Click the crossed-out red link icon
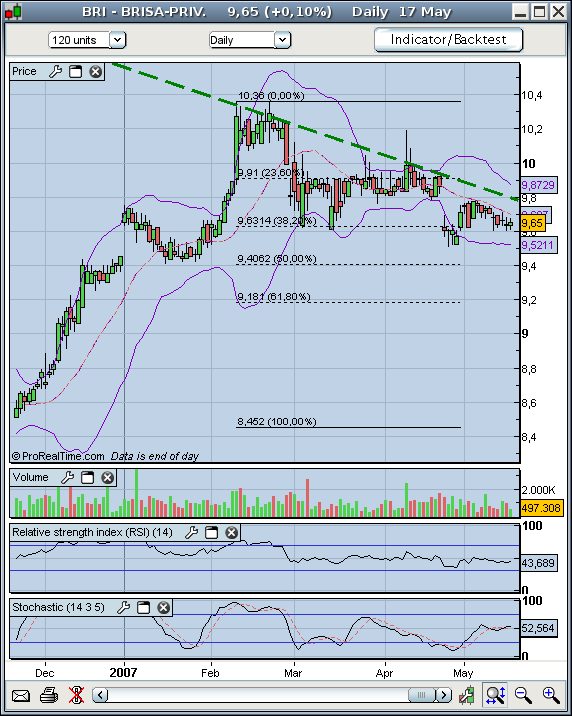572x716 pixels. (x=76, y=695)
